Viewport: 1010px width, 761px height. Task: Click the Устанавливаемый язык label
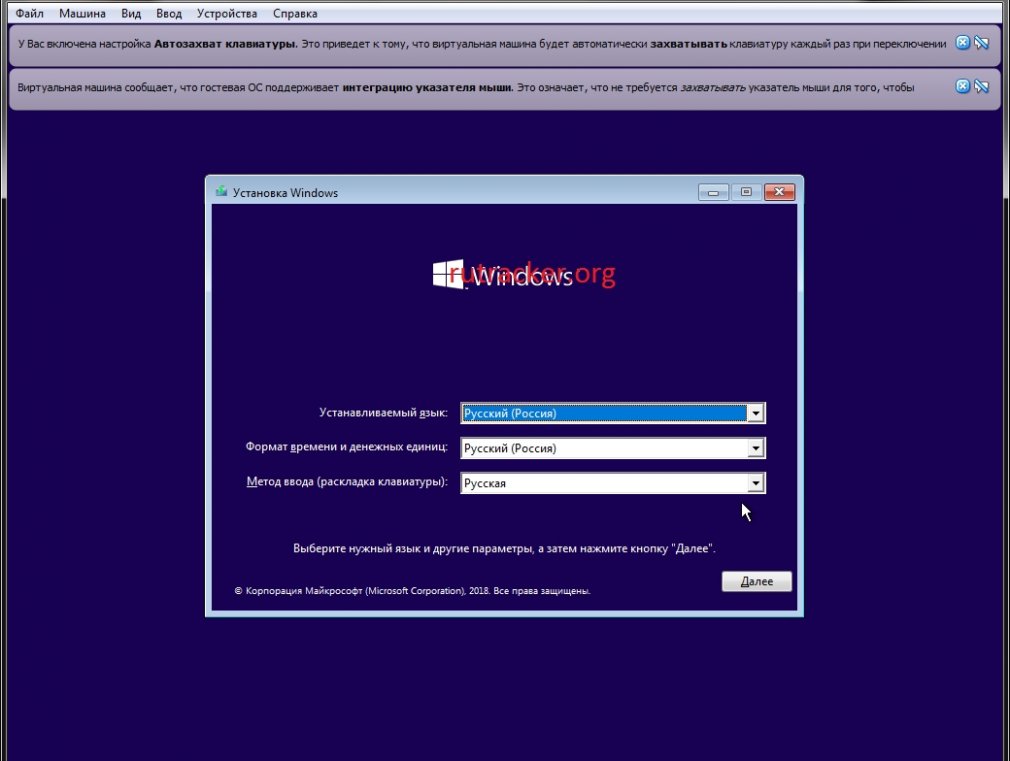pos(383,412)
